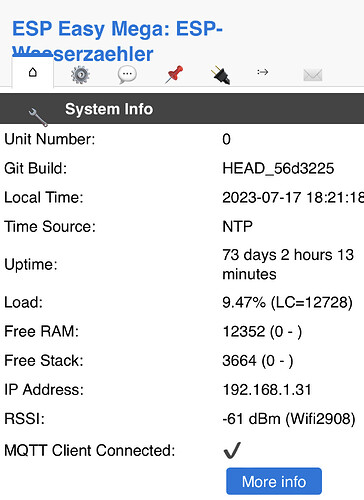
Task: Open the Hardware pushpin tab
Action: tap(174, 74)
